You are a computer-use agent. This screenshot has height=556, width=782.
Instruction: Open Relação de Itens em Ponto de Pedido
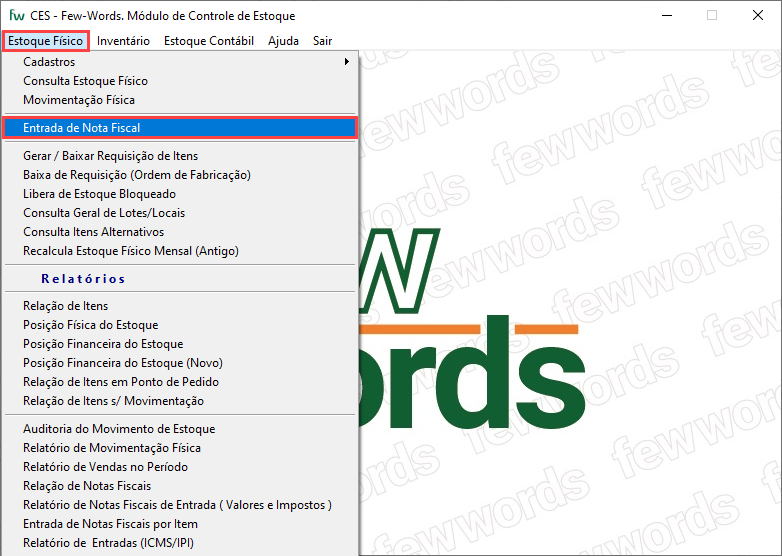[180, 382]
